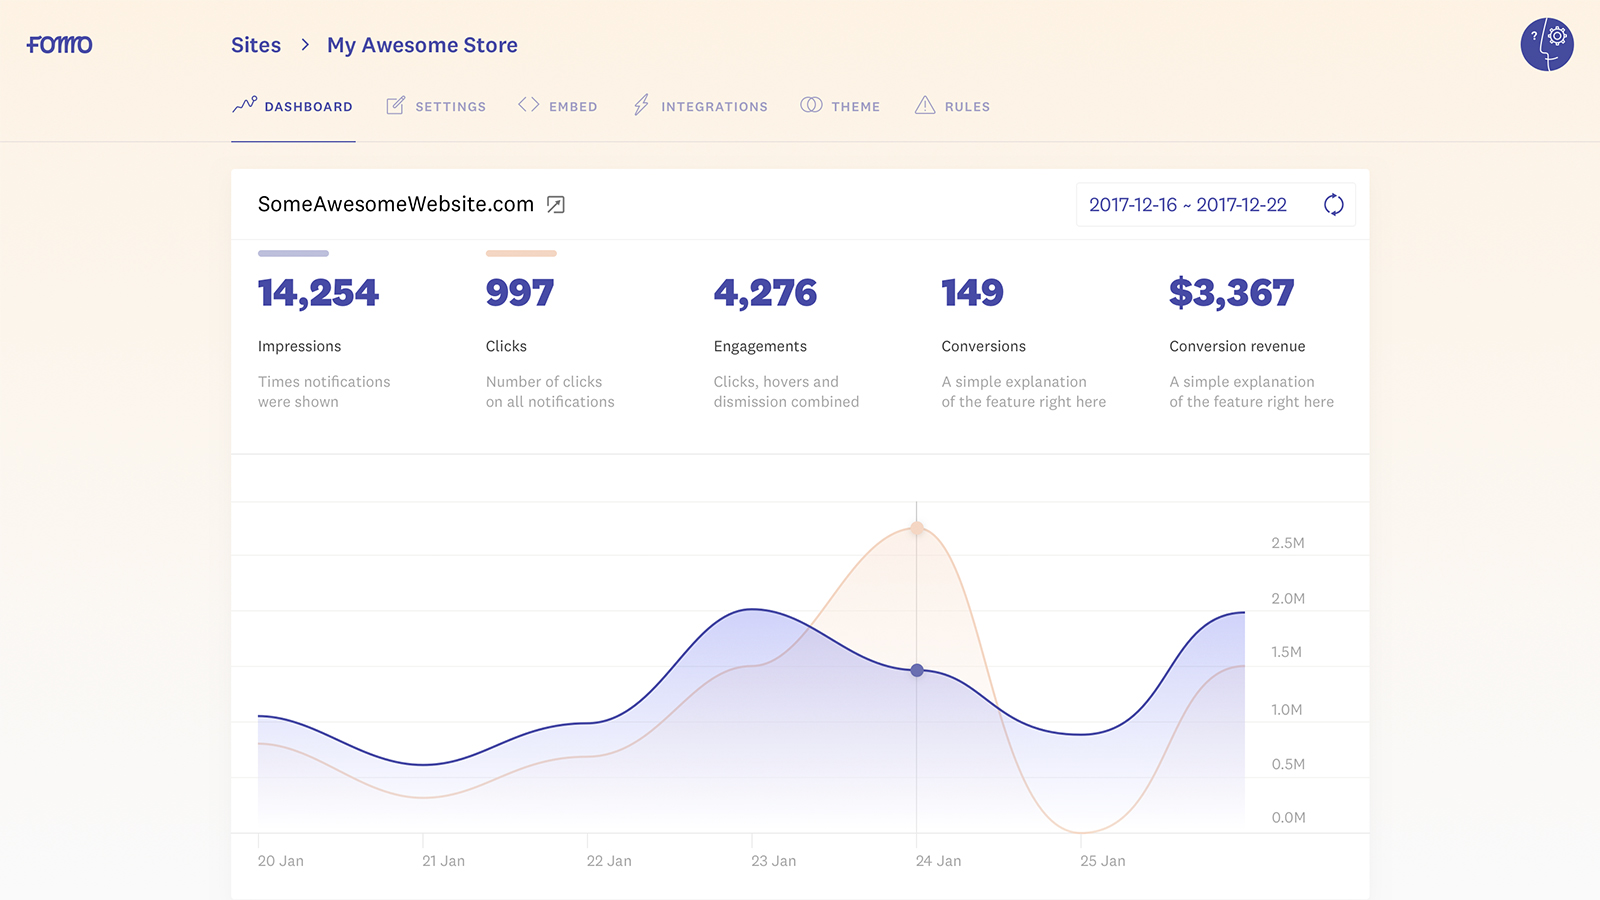The width and height of the screenshot is (1600, 900).
Task: Toggle the purple Impressions series indicator
Action: point(293,253)
